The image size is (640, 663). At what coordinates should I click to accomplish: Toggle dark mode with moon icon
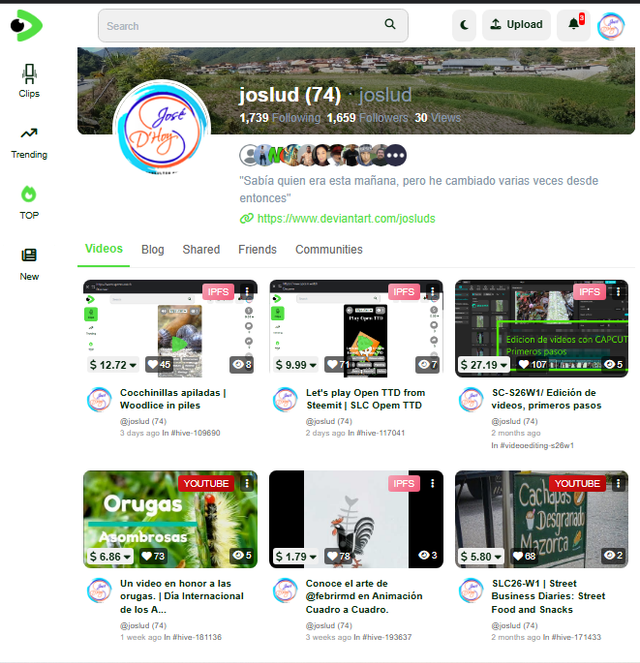pyautogui.click(x=464, y=25)
